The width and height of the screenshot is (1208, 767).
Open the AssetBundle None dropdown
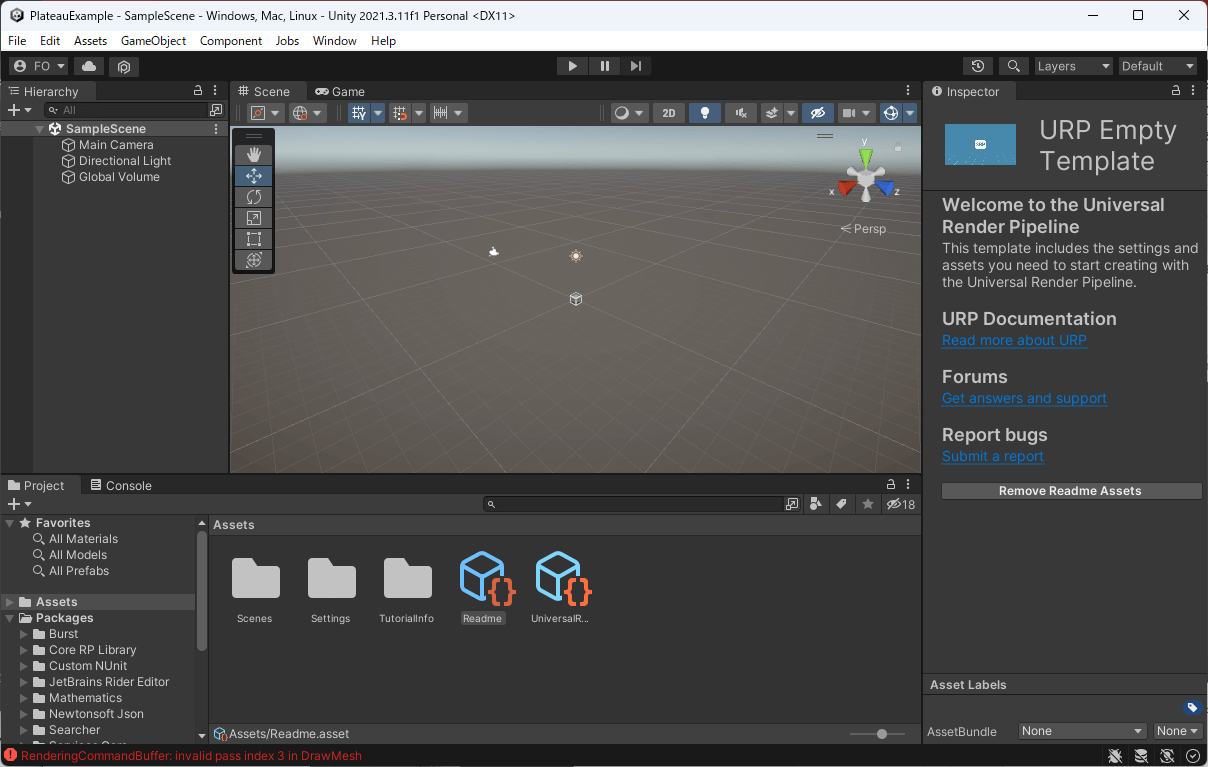point(1081,731)
